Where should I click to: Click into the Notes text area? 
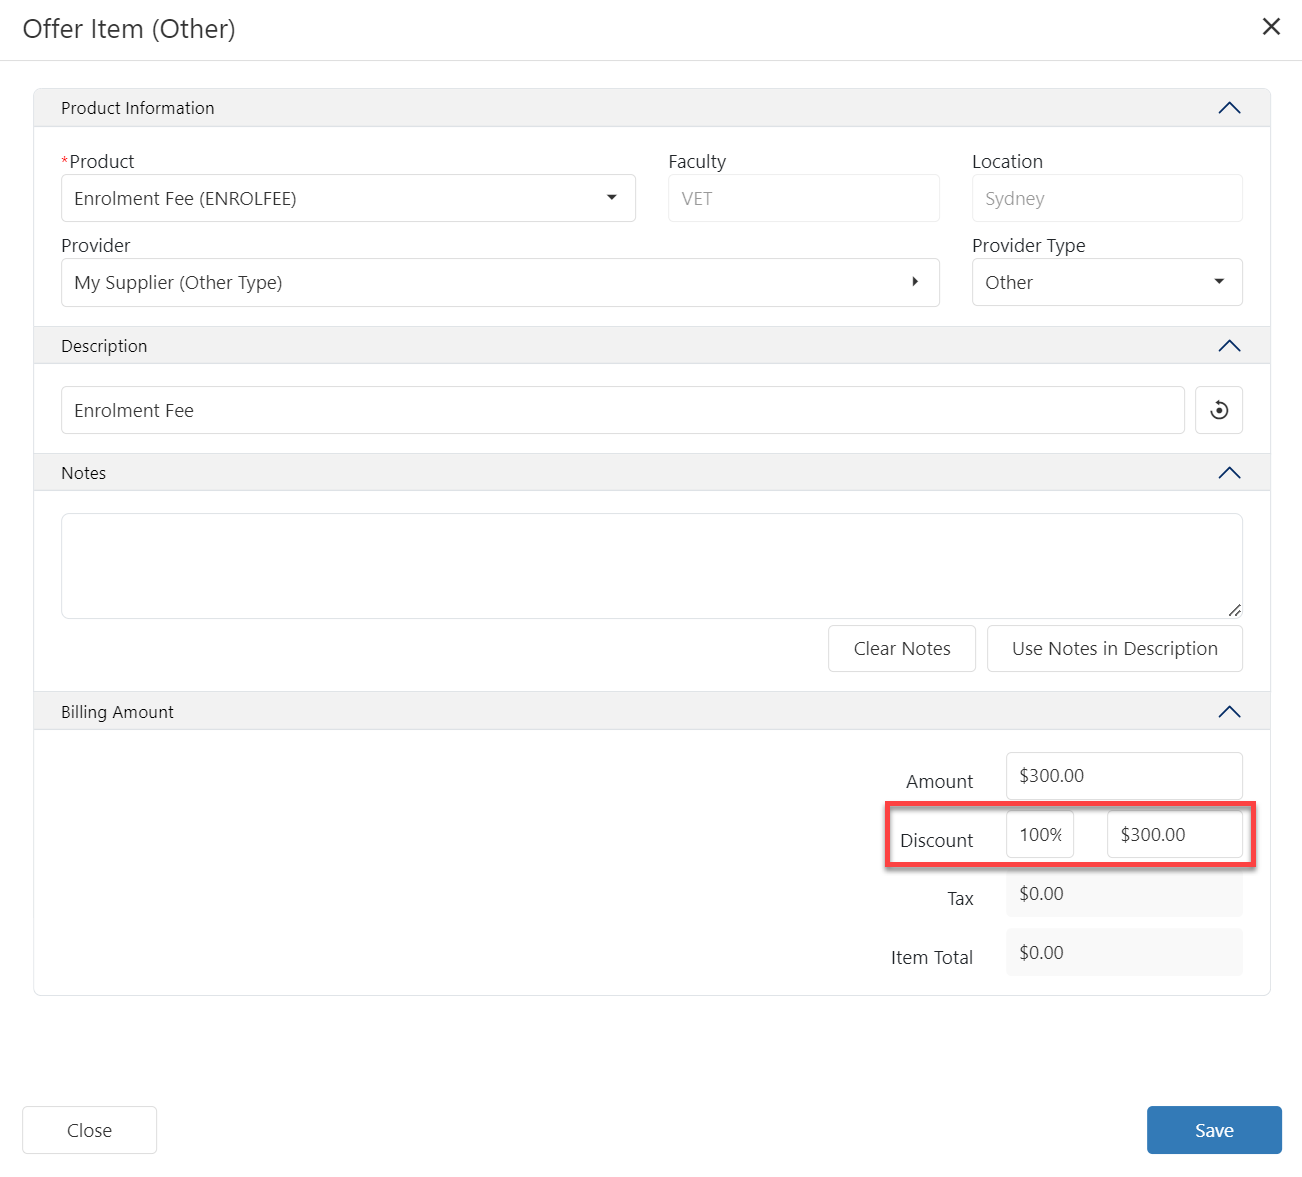(651, 566)
